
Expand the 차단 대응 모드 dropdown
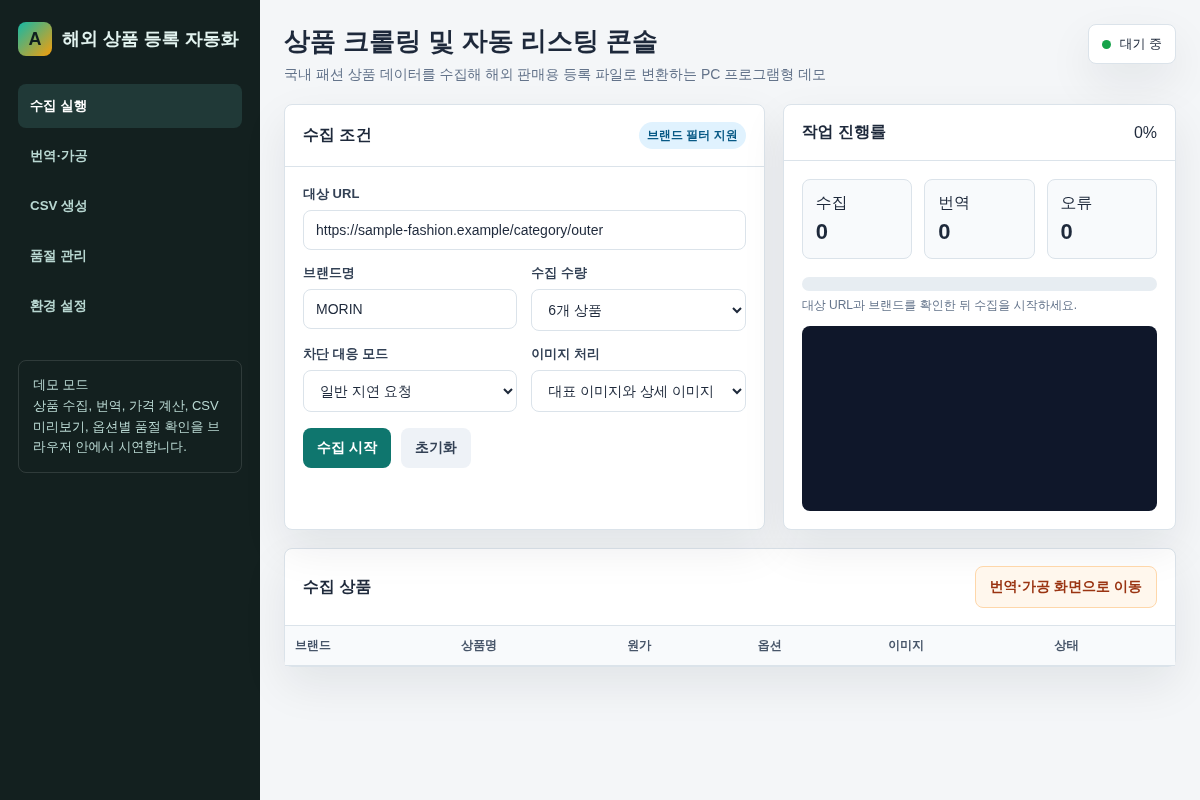pyautogui.click(x=410, y=391)
